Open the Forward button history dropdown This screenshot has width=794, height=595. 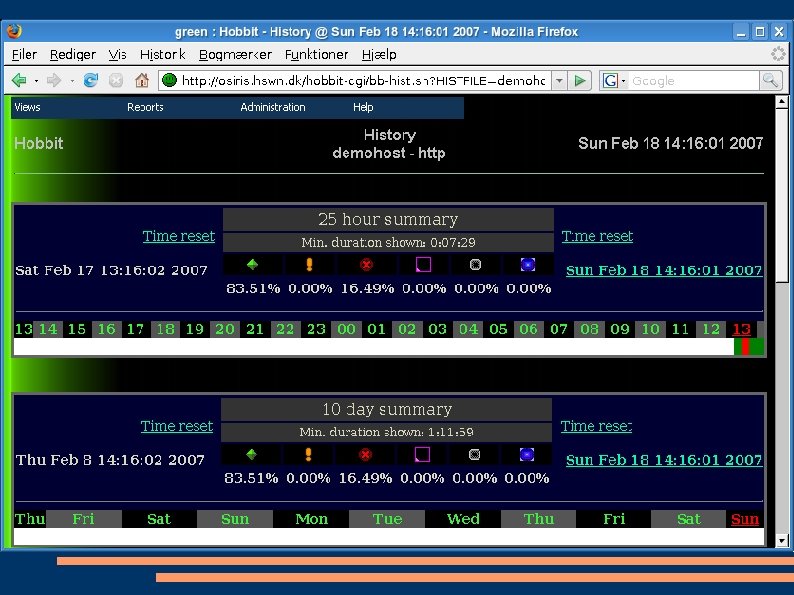72,81
